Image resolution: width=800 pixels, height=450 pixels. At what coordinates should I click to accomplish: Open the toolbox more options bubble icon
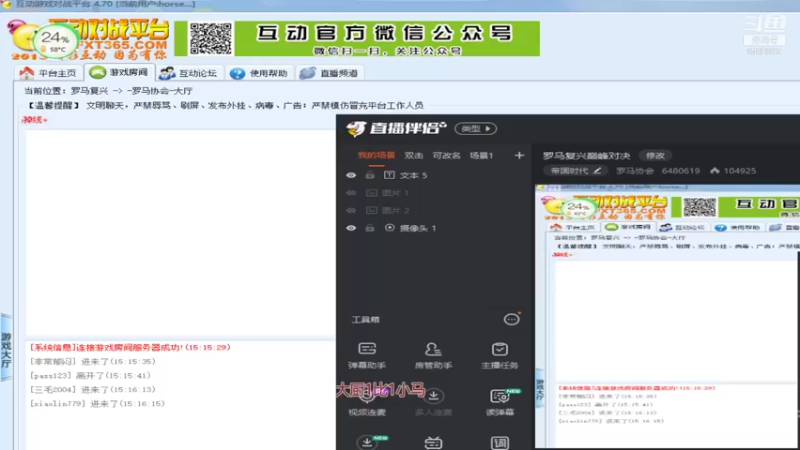[511, 319]
